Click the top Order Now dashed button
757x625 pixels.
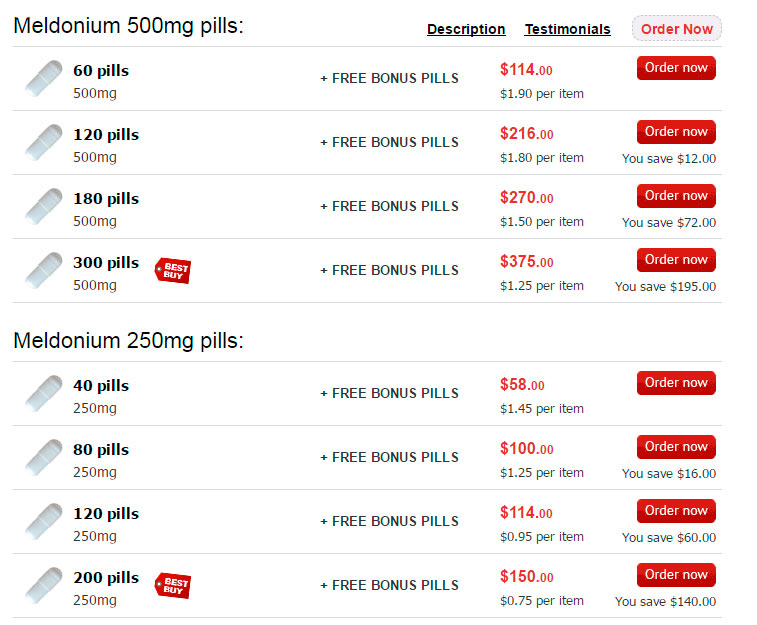pyautogui.click(x=676, y=29)
